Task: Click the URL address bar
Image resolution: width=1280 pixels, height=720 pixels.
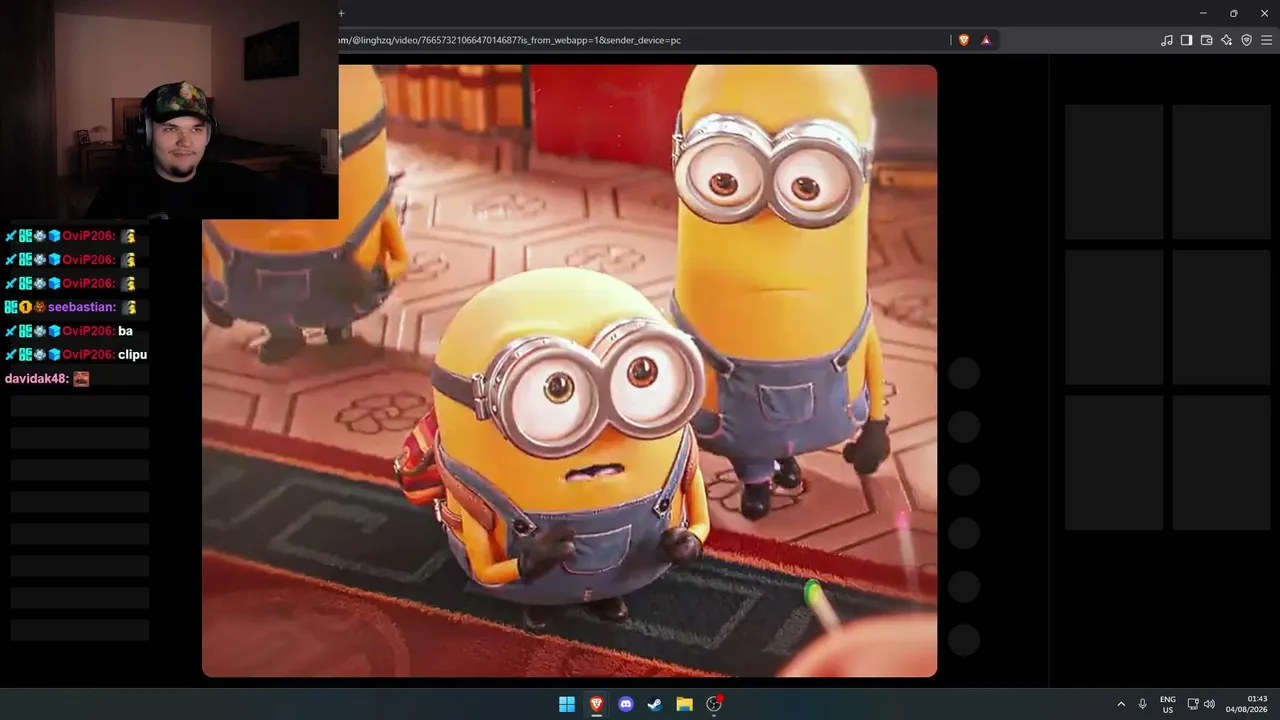Action: pyautogui.click(x=640, y=40)
